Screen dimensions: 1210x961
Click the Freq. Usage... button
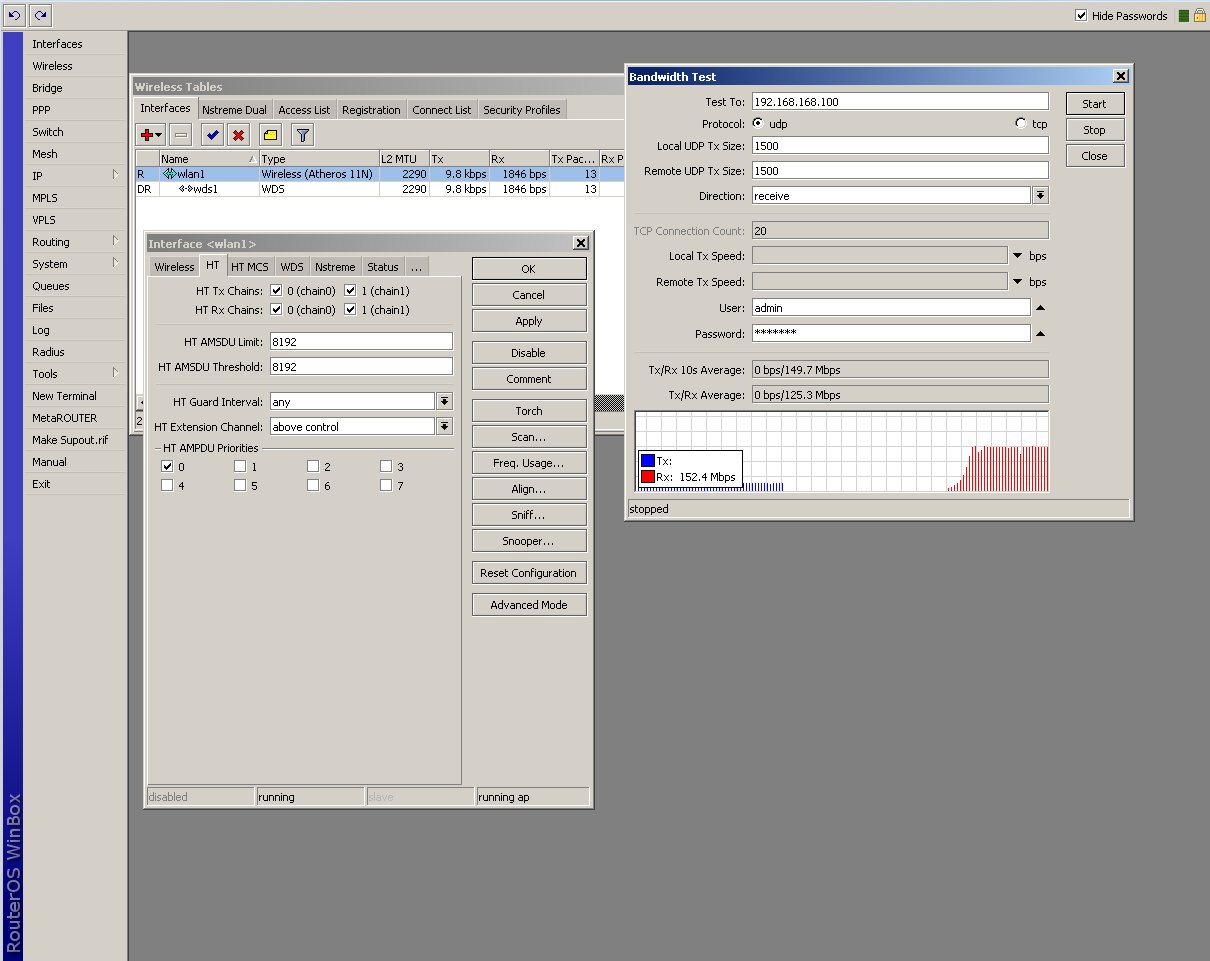tap(529, 463)
